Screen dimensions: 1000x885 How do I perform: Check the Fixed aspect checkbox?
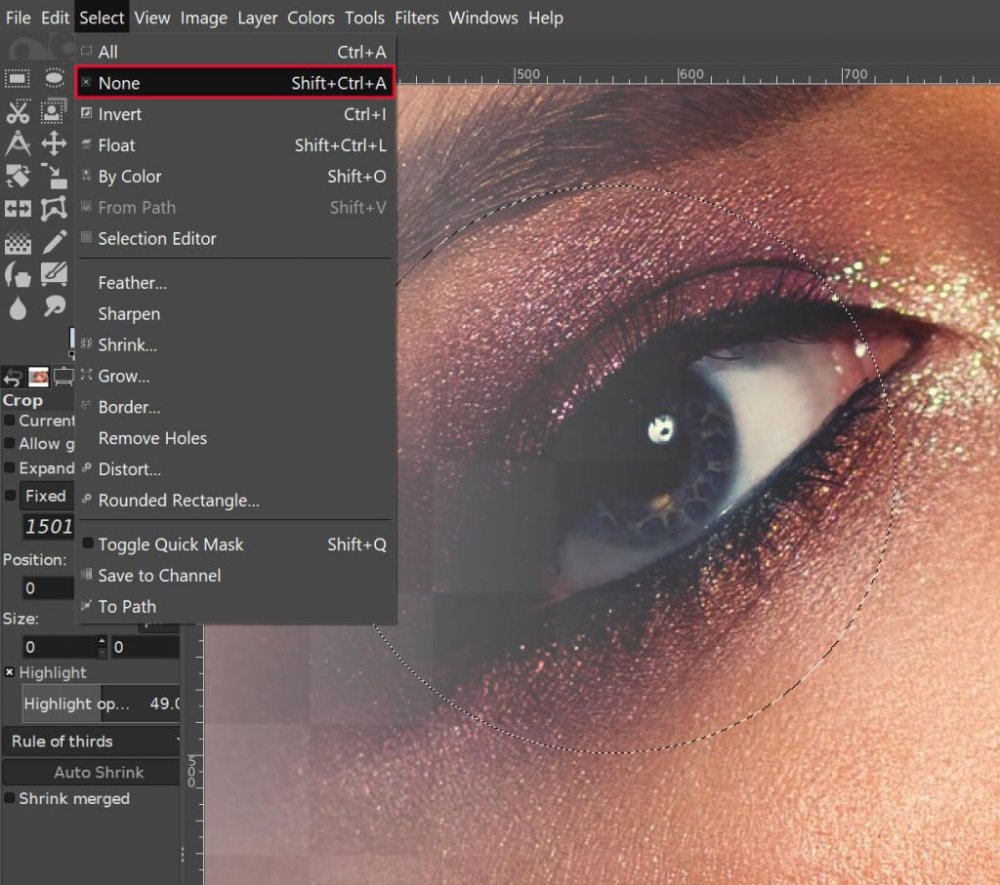tap(10, 496)
